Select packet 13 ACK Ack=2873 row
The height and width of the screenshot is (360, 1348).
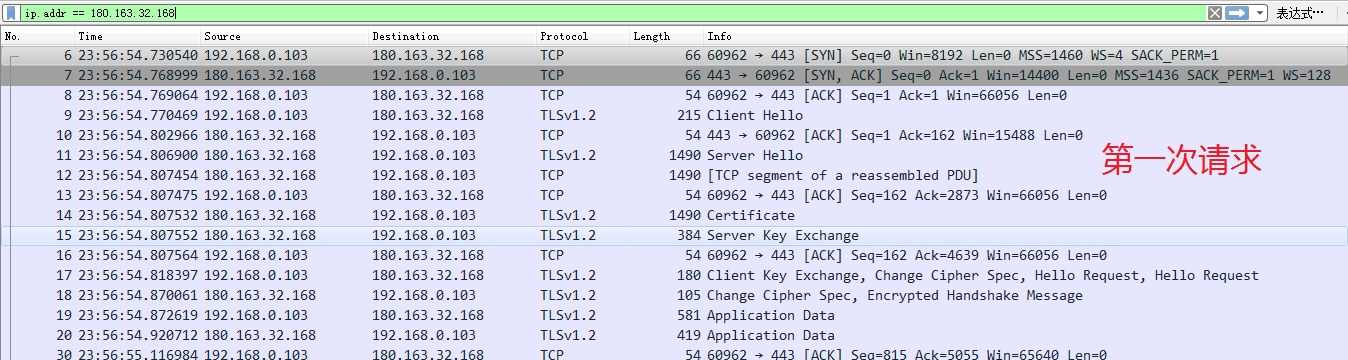tap(674, 195)
